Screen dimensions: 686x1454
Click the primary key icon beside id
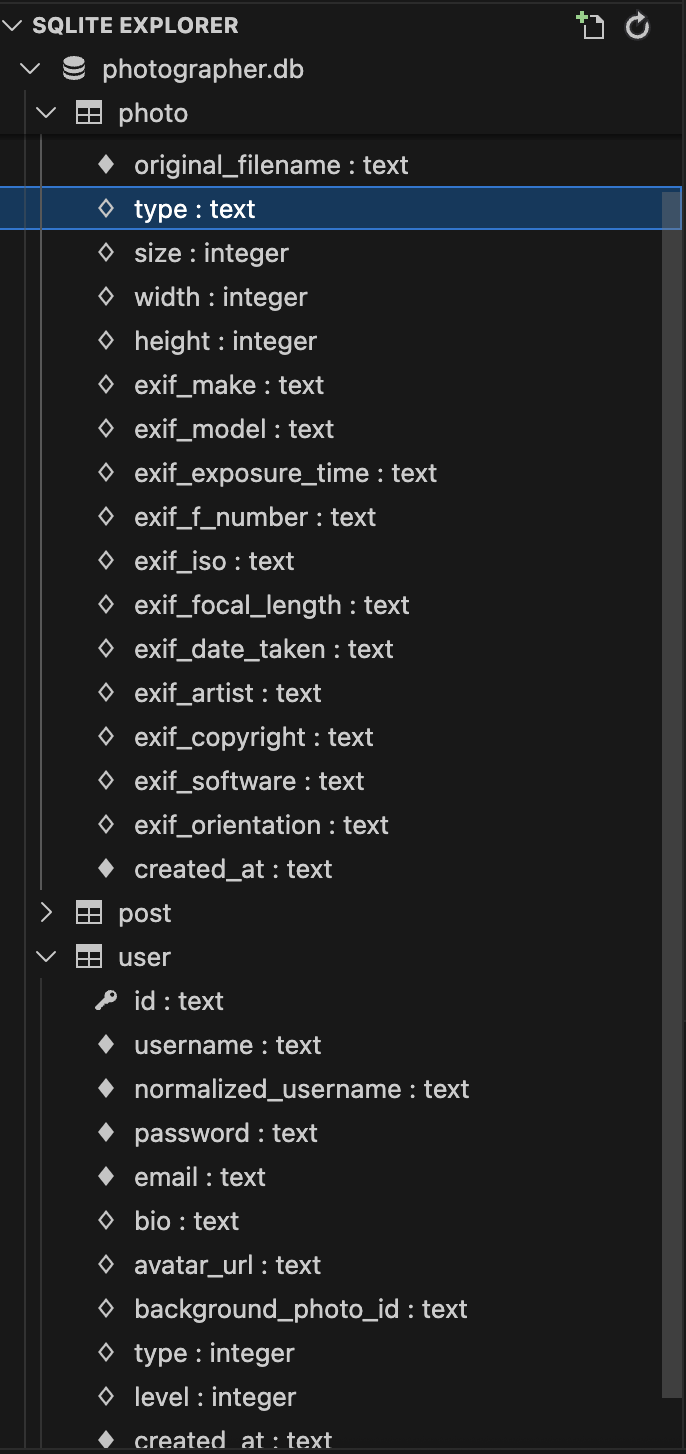106,1000
